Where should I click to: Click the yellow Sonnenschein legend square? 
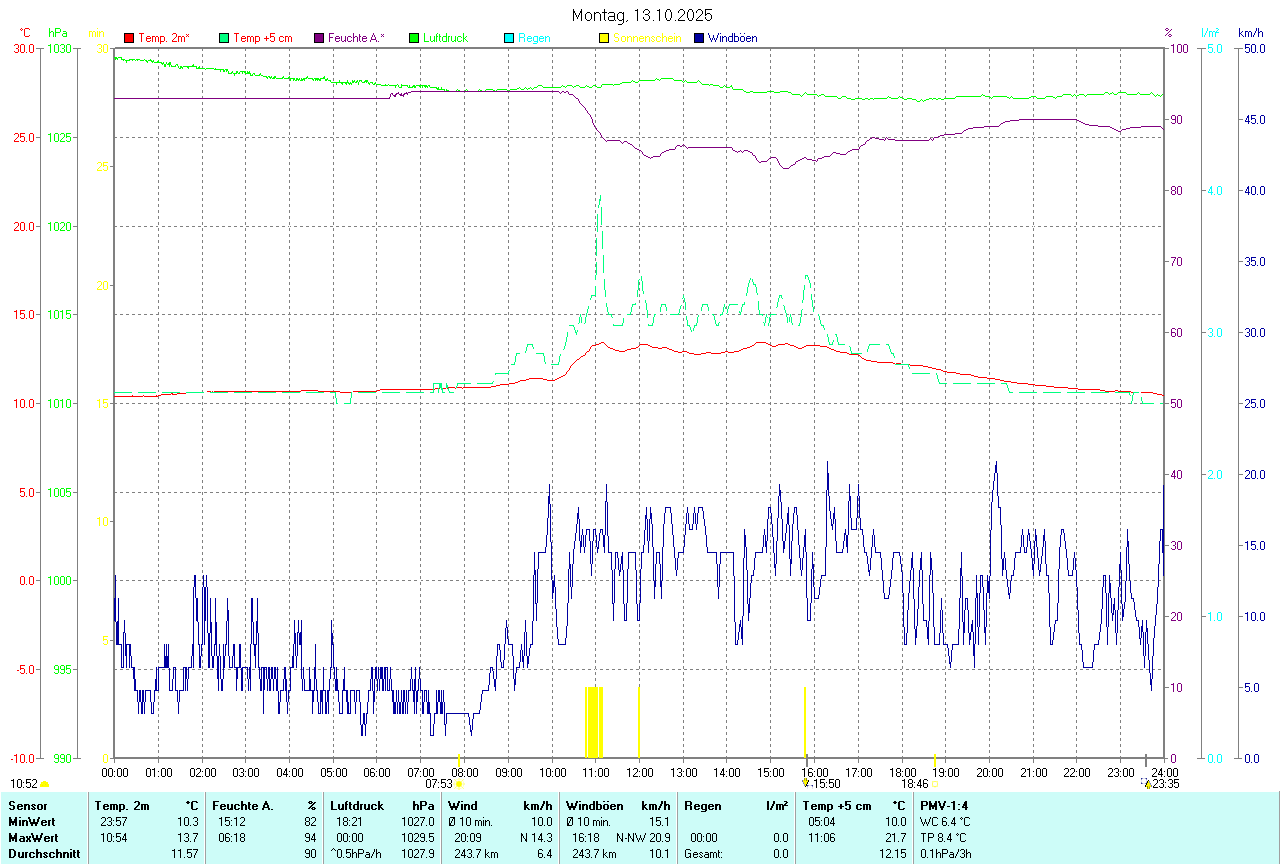point(604,38)
